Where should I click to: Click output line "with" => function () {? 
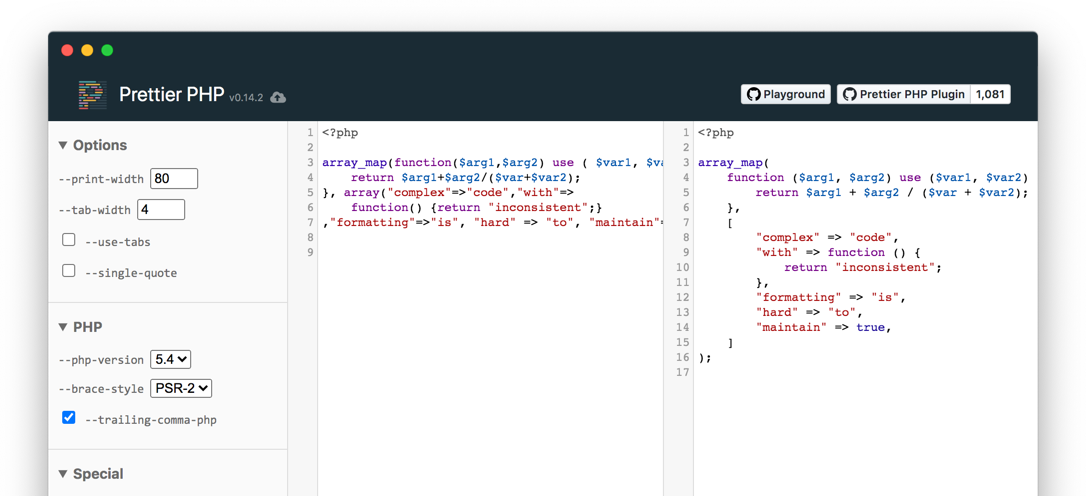[x=839, y=252]
